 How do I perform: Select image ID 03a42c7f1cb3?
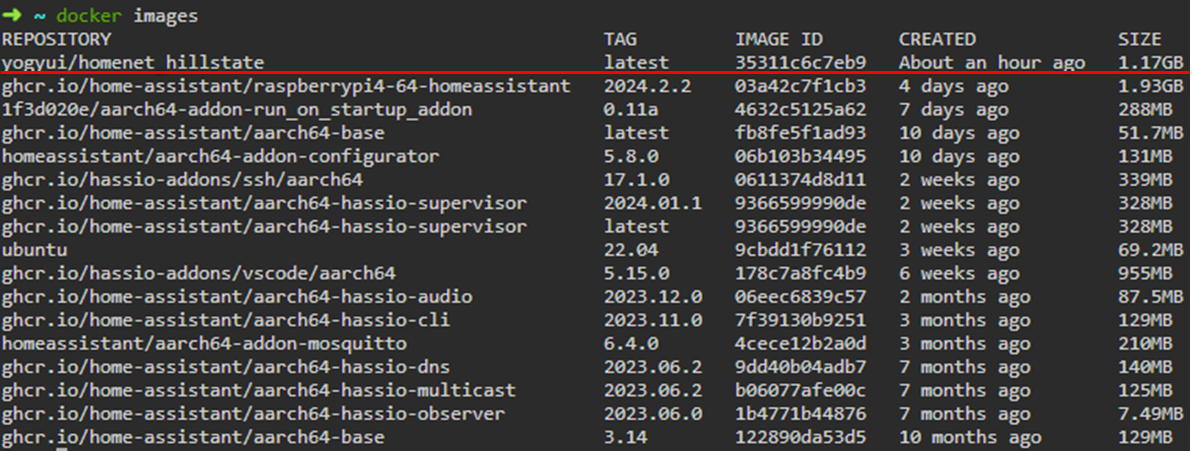click(800, 86)
